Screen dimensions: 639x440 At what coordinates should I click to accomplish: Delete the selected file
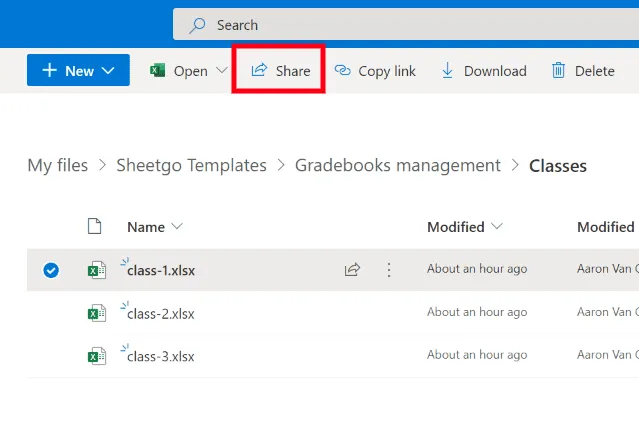582,71
